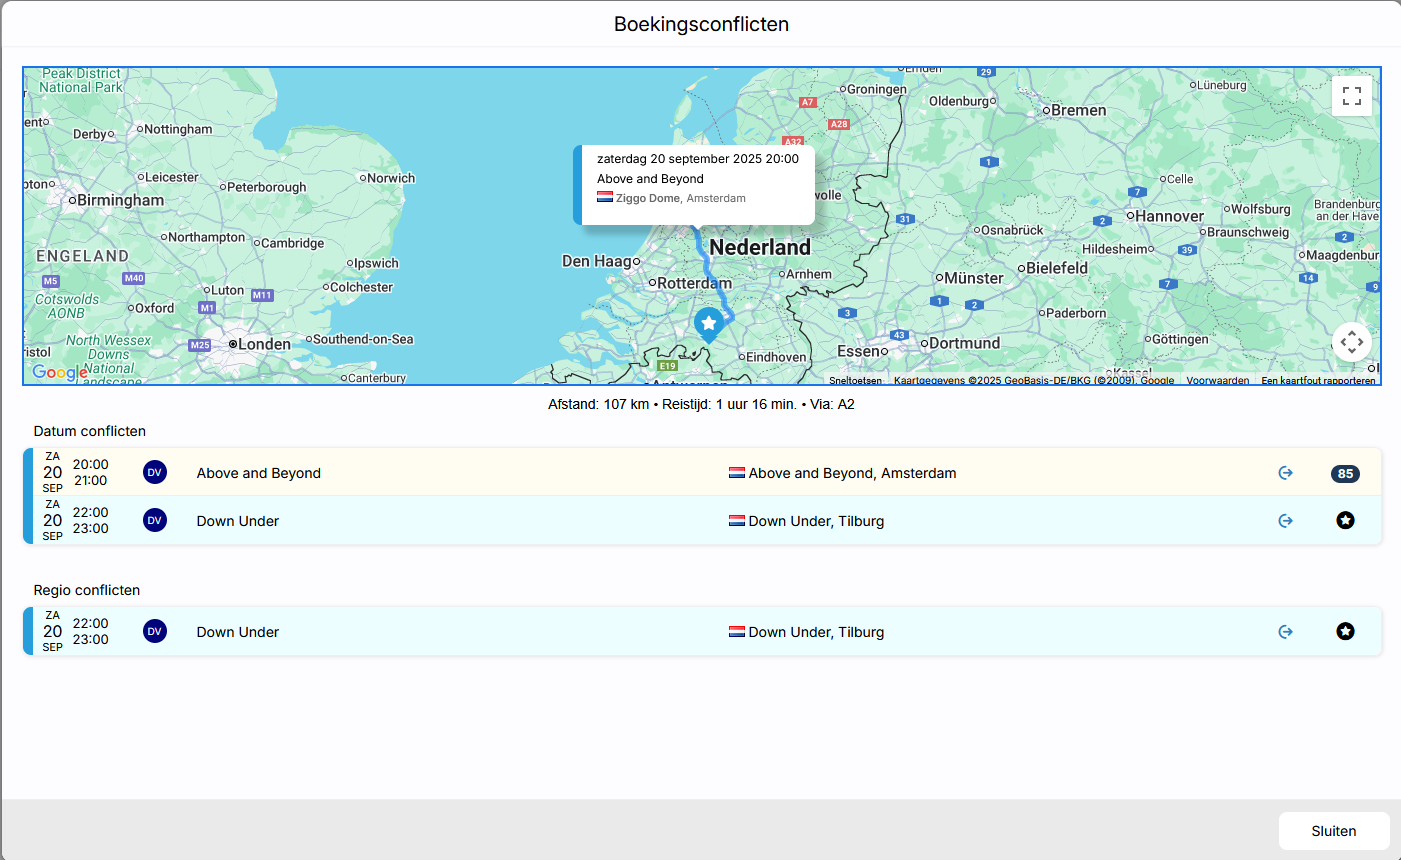
Task: Click the Boekingsconflicten dialog title
Action: (x=701, y=24)
